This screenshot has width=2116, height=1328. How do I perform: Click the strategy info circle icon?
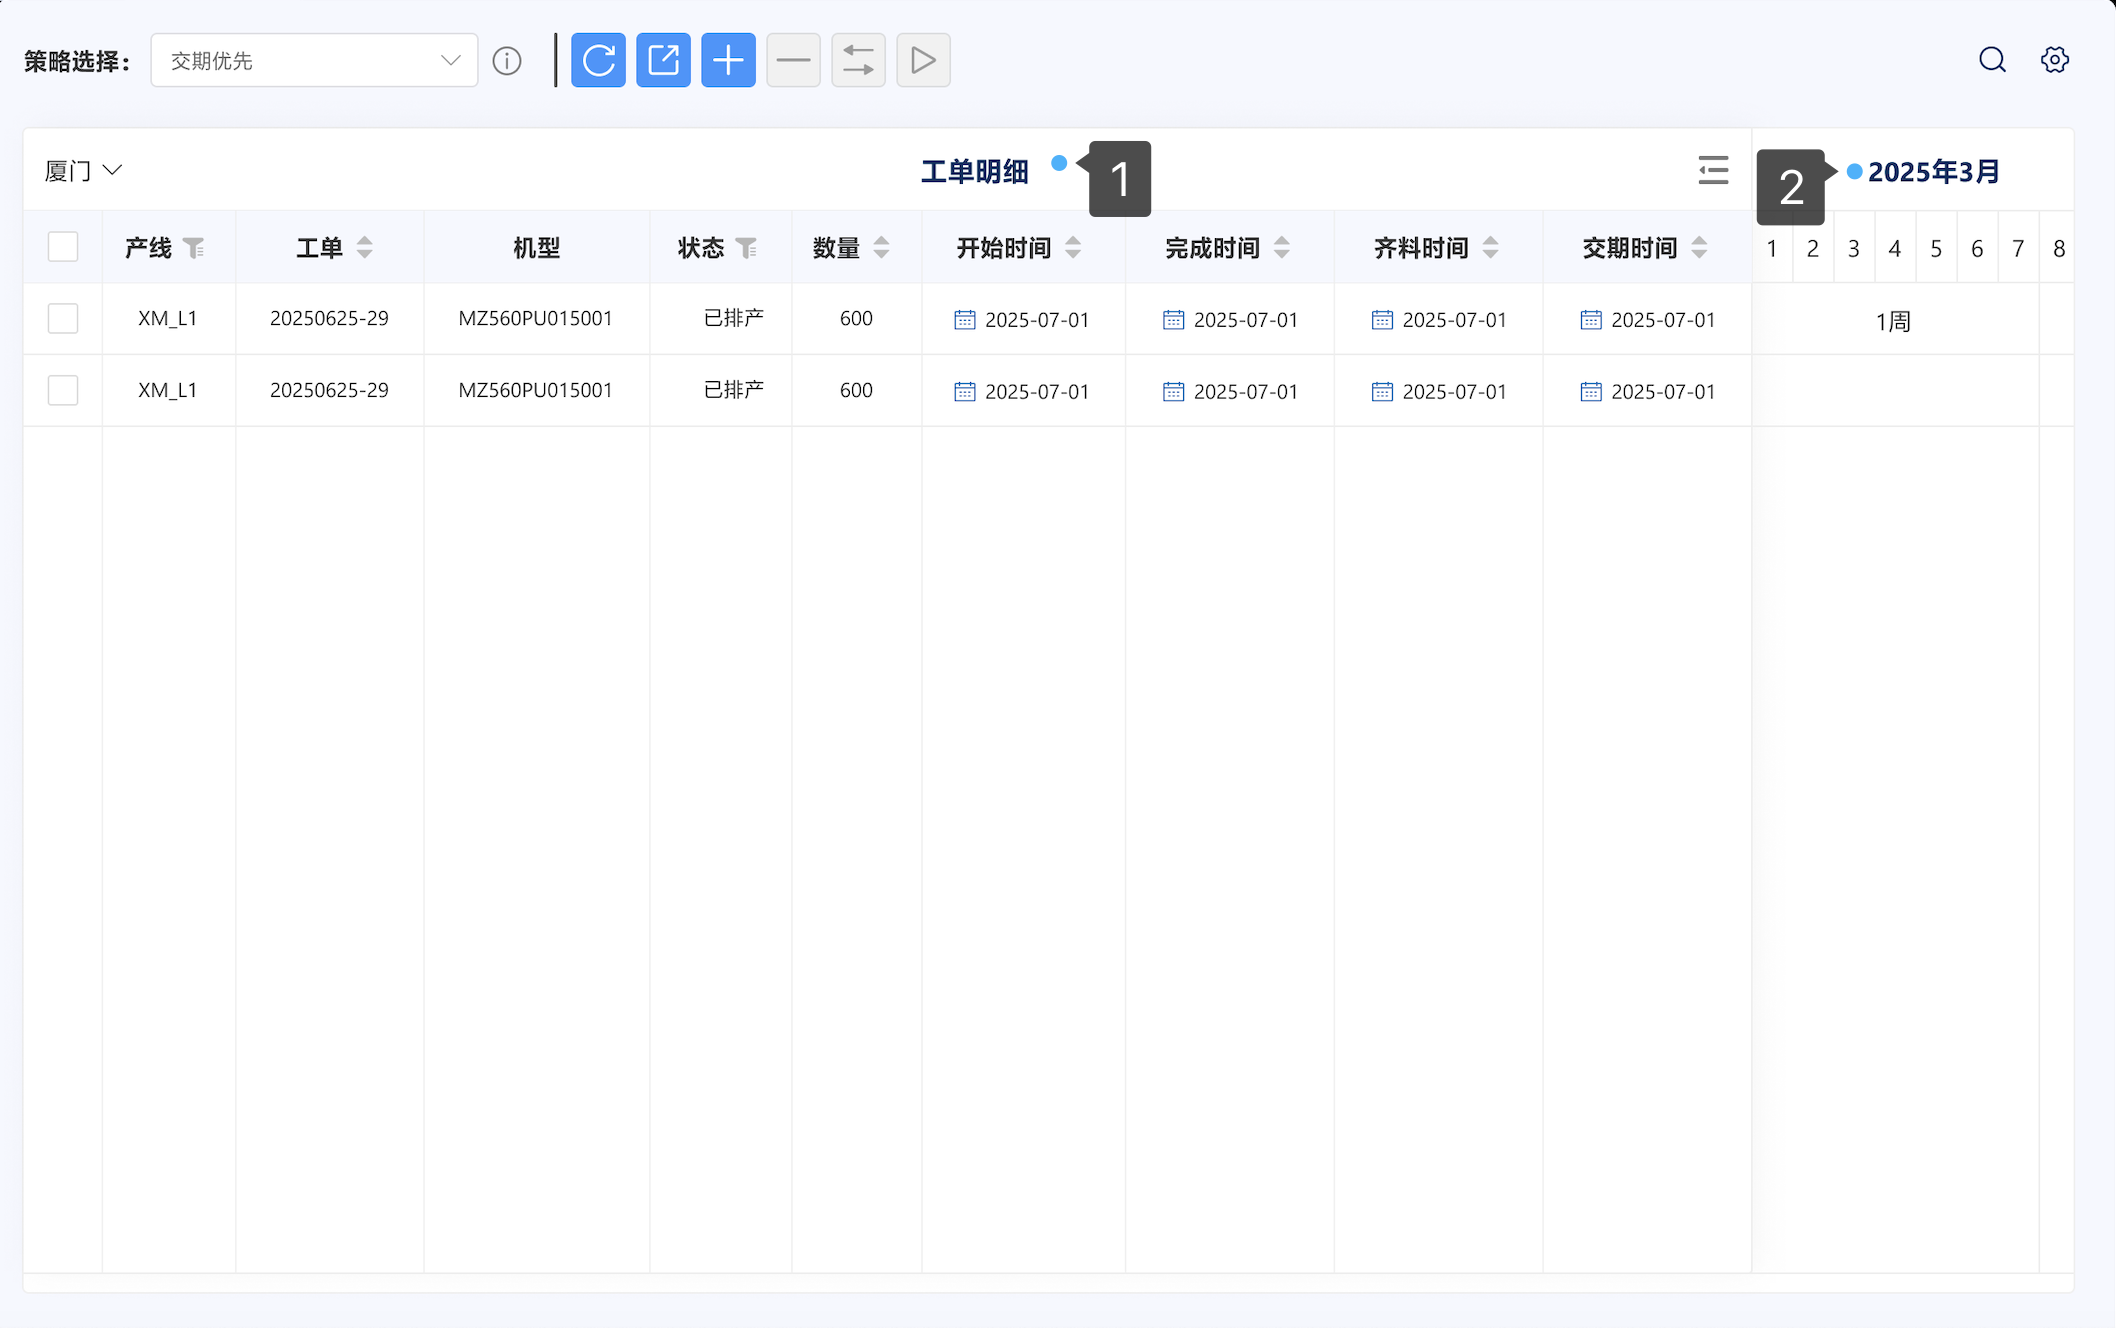(507, 61)
